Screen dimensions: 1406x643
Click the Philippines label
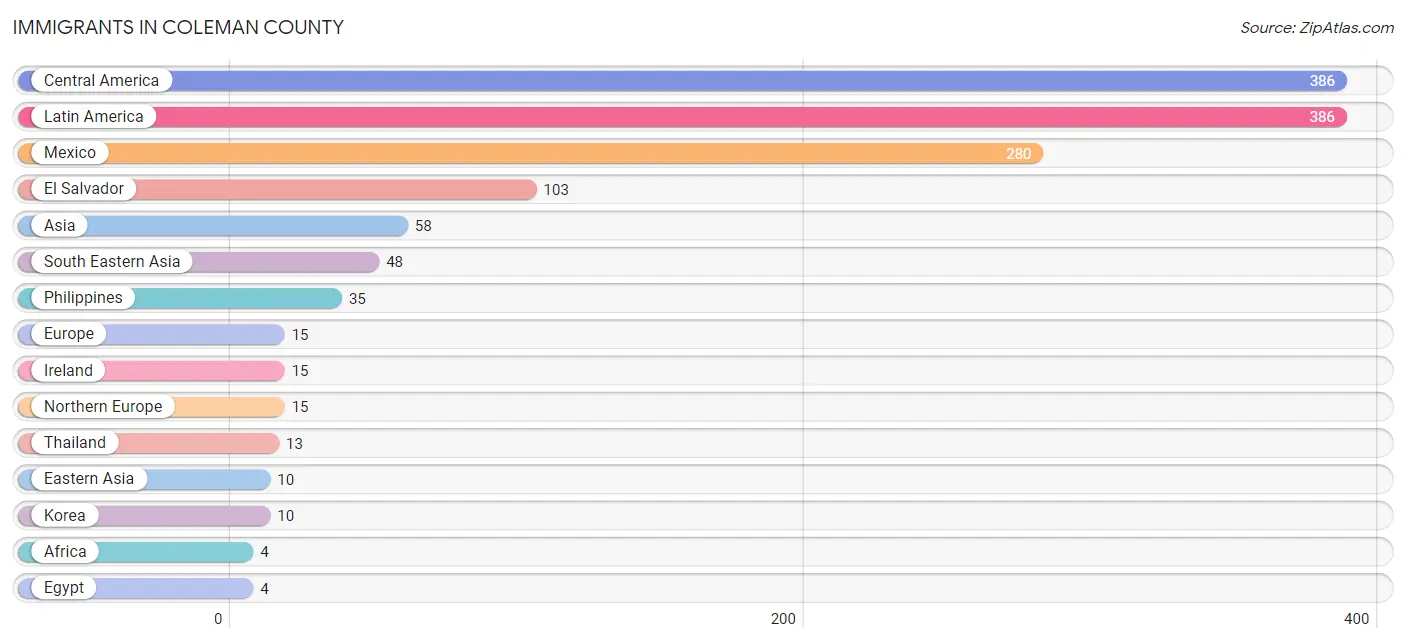pyautogui.click(x=83, y=297)
